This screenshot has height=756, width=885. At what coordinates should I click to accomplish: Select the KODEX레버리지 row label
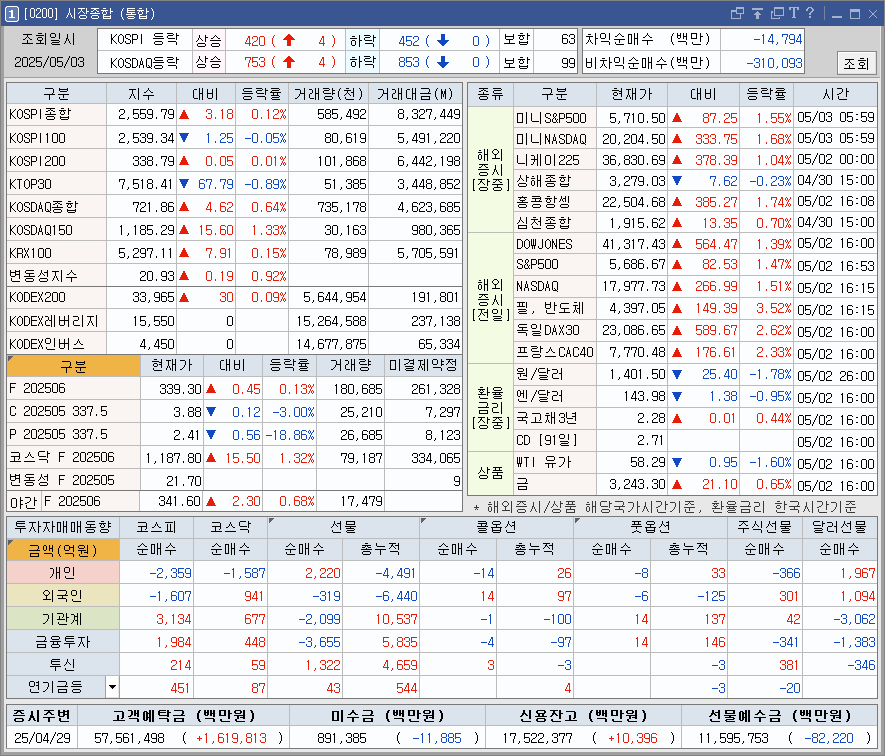54,321
